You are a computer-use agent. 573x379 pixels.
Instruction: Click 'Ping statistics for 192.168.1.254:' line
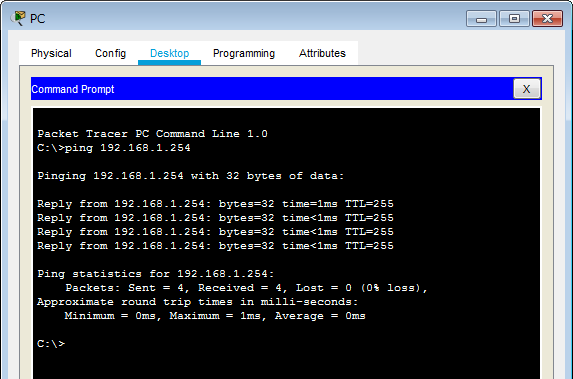click(x=156, y=274)
